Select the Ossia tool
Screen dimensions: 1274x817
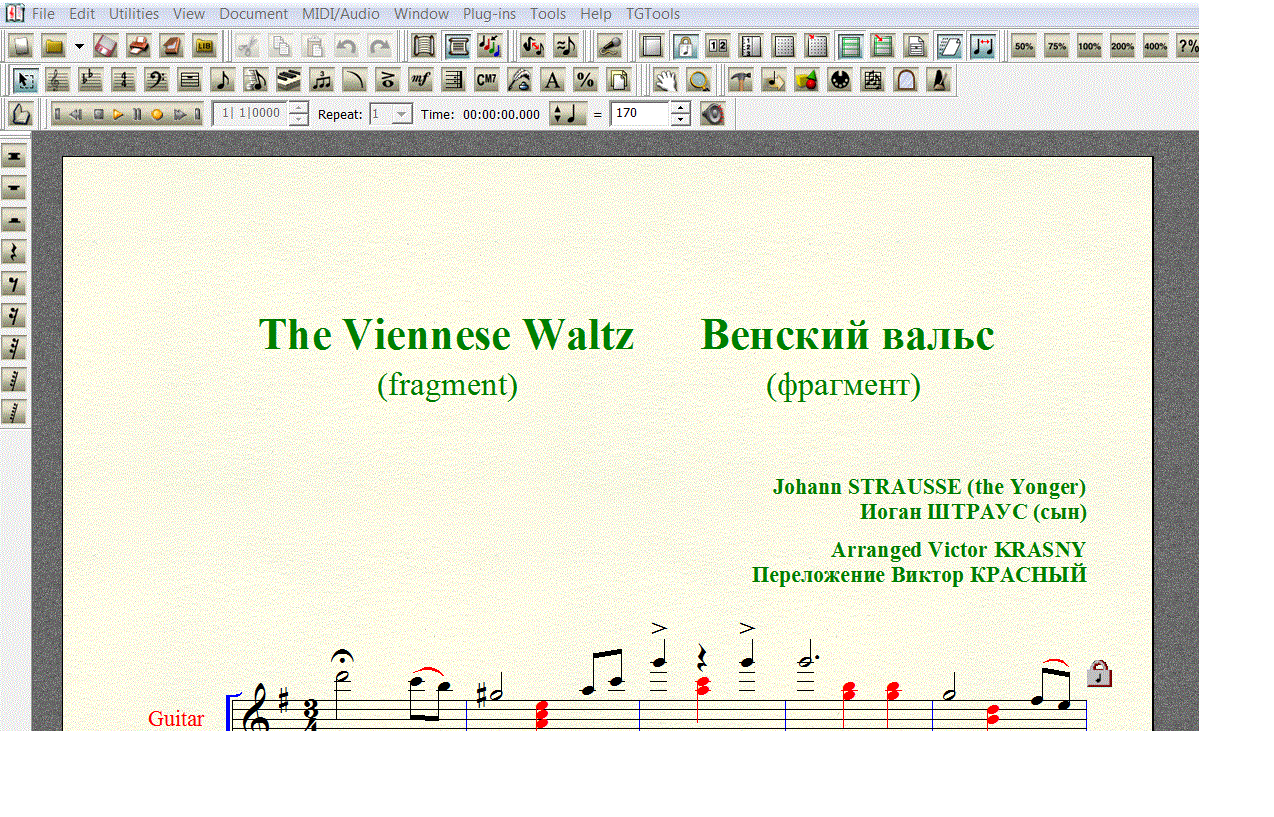[873, 80]
